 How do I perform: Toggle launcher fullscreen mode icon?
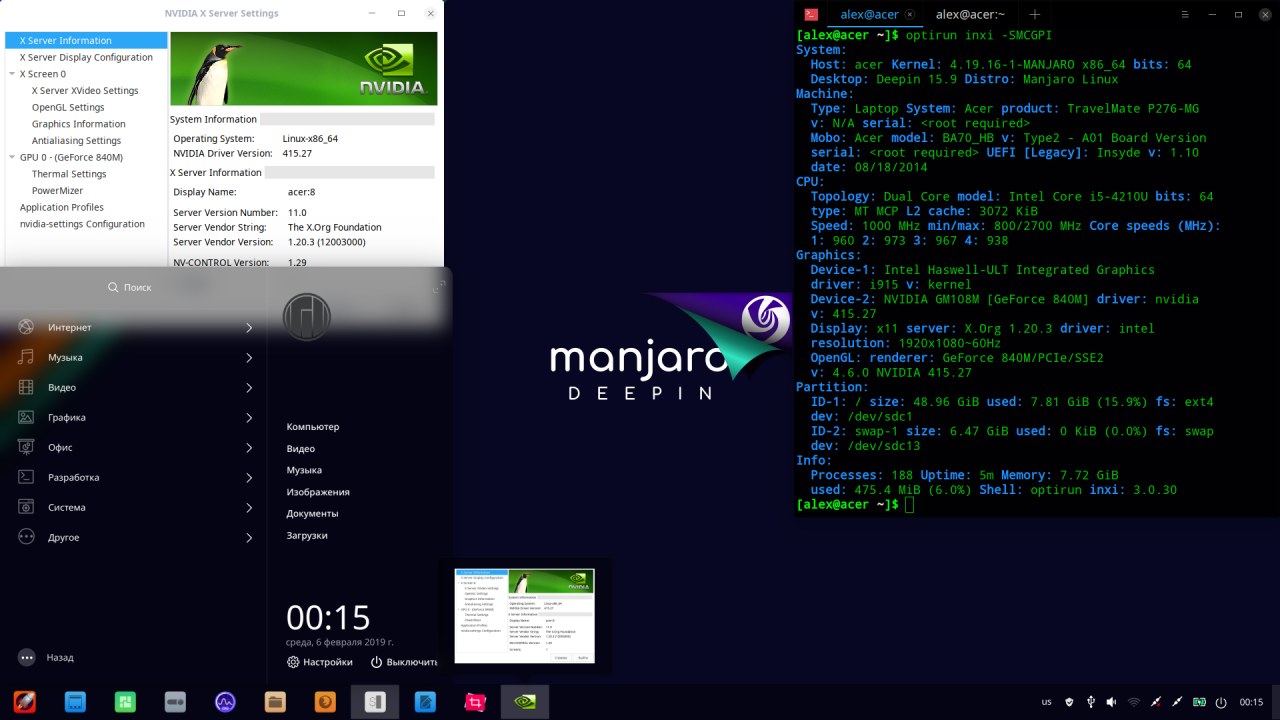click(x=438, y=287)
